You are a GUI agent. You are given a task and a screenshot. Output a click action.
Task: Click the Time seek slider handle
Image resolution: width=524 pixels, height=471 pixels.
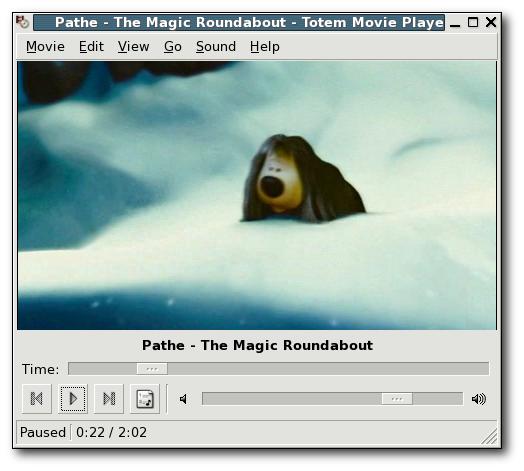[x=152, y=369]
